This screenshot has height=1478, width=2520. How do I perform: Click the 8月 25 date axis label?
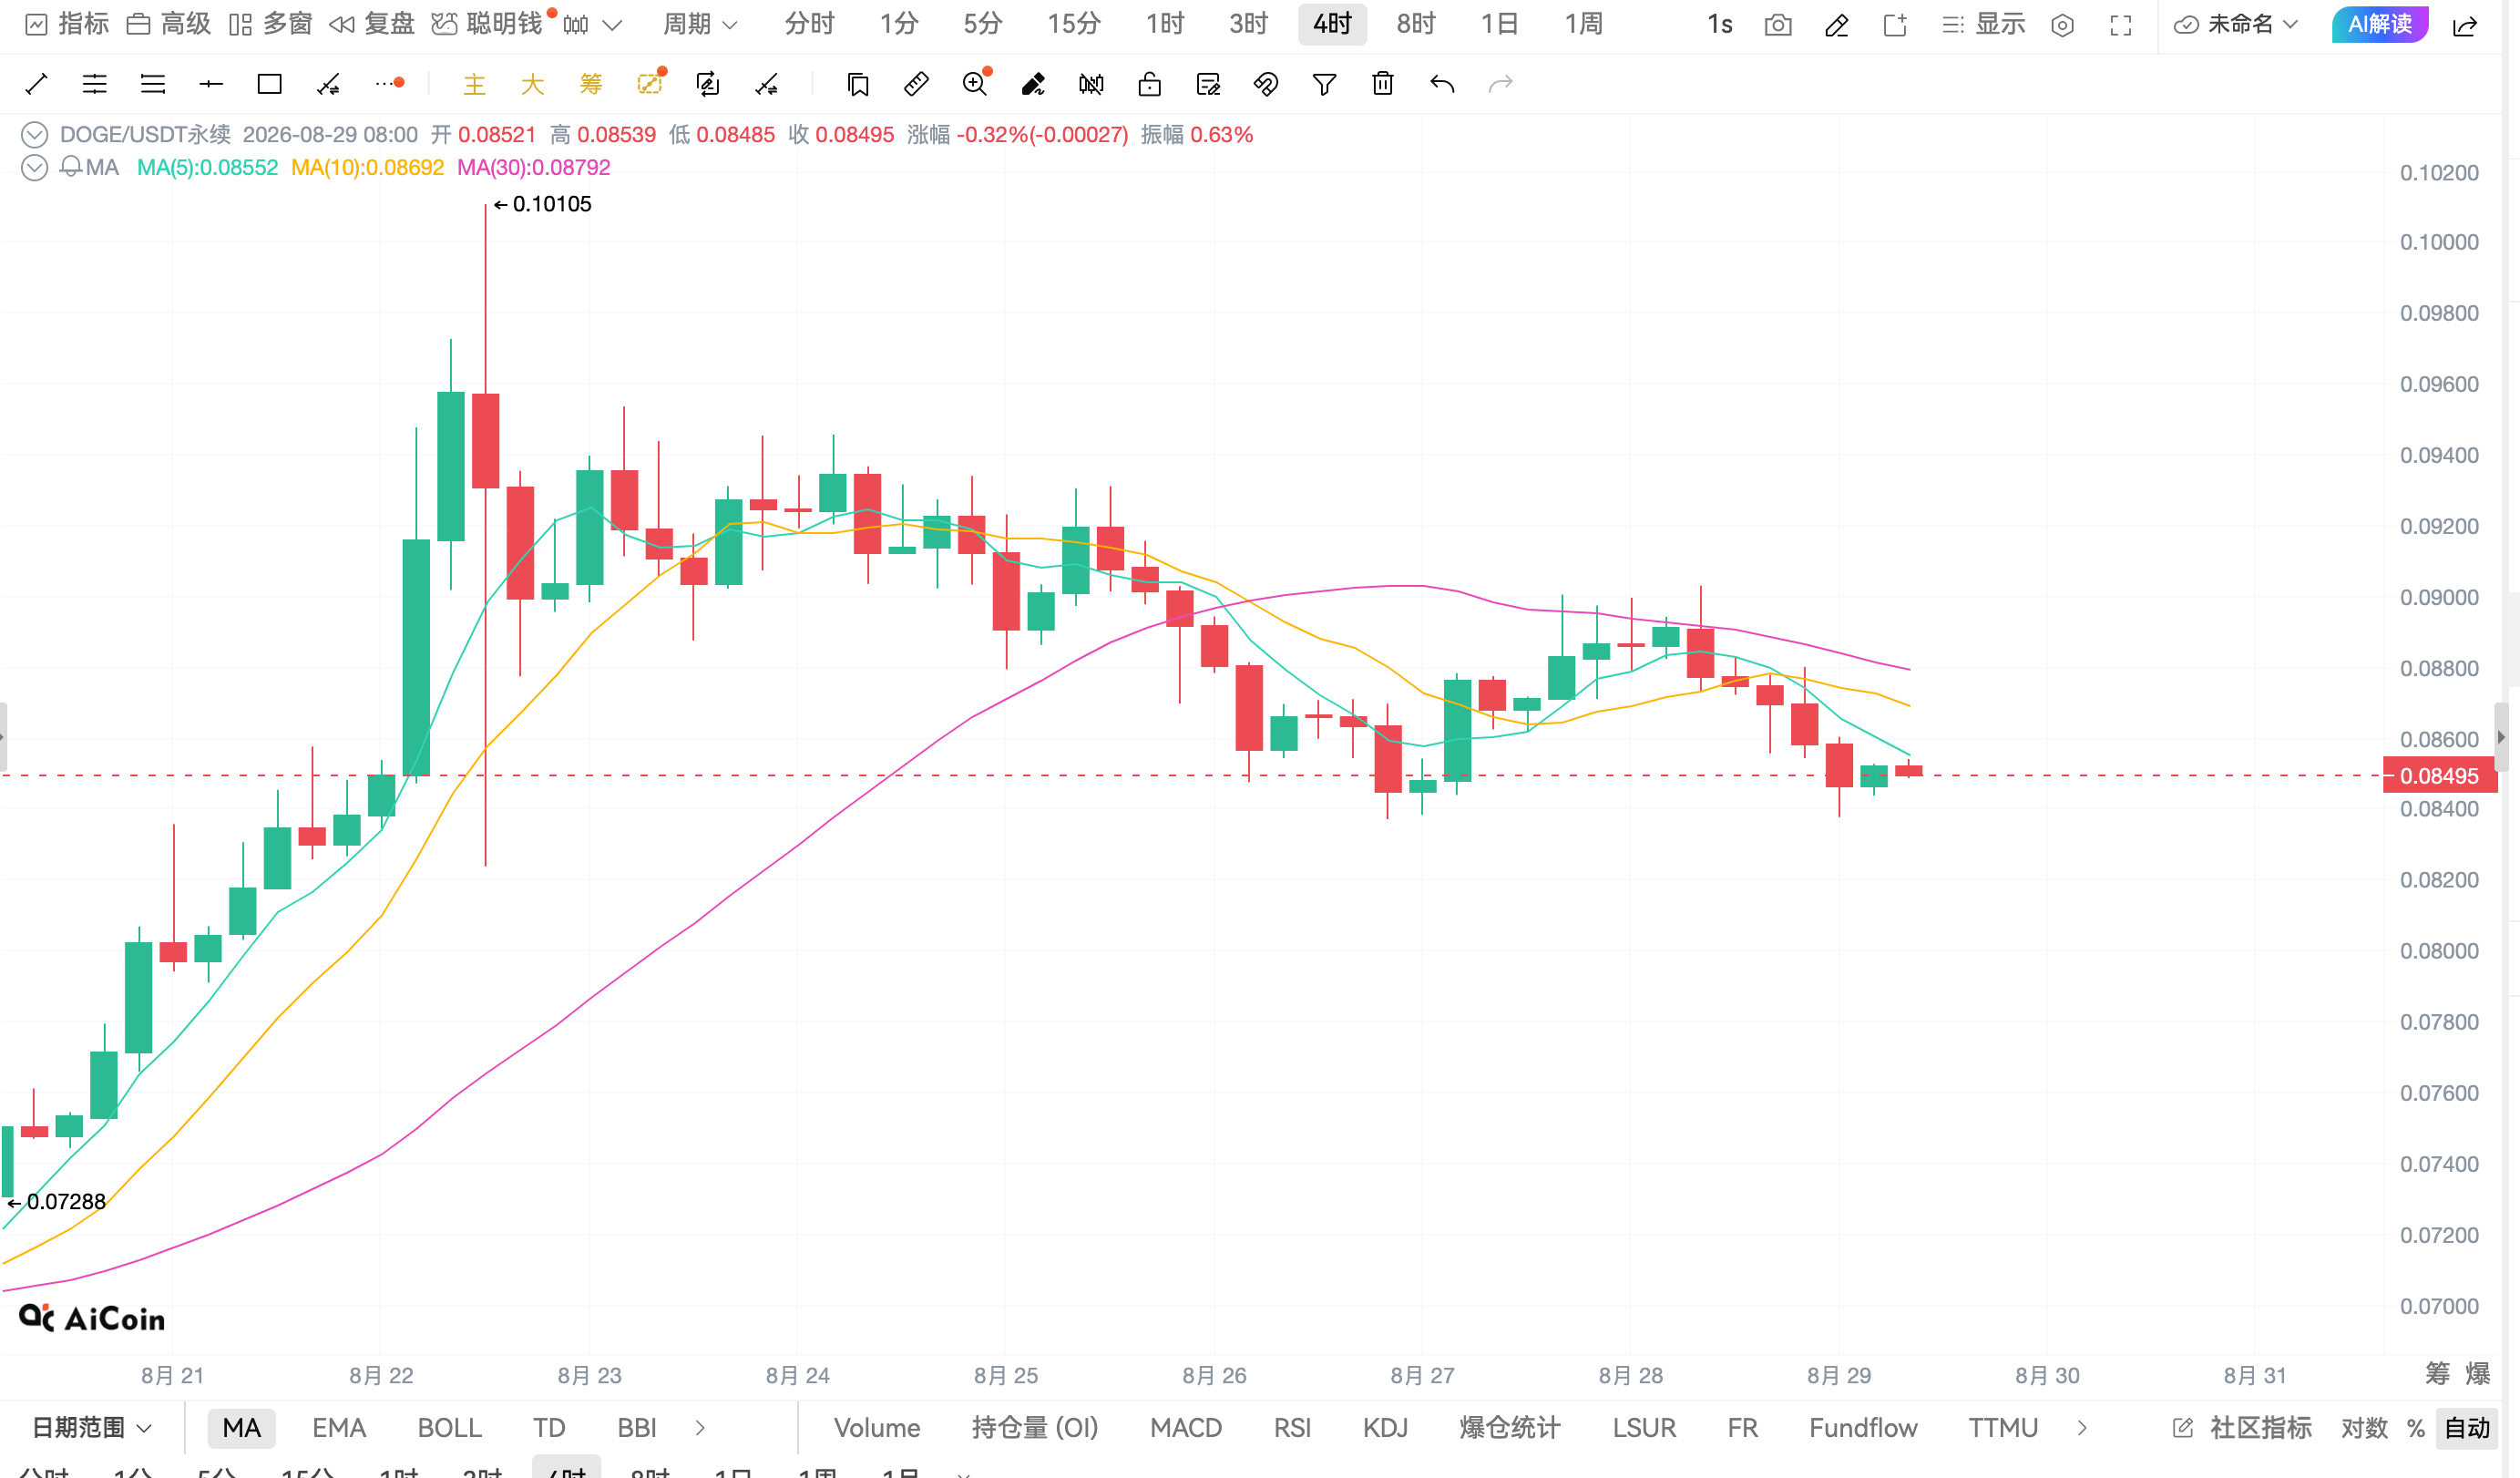point(1006,1375)
